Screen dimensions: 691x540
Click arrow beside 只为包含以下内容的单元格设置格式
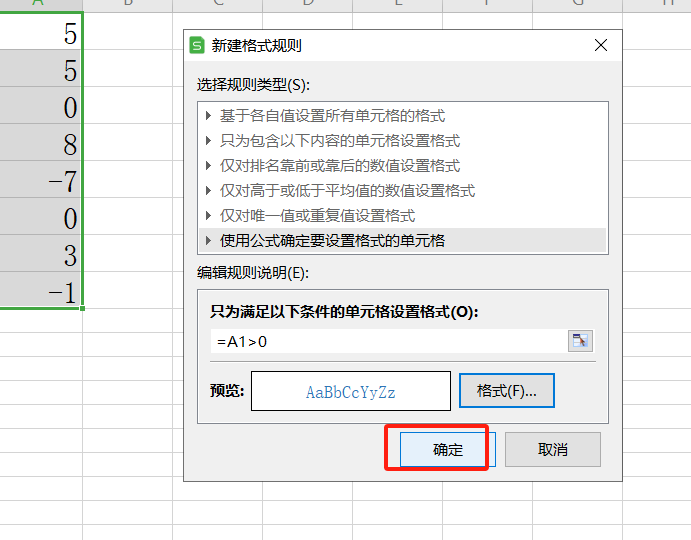coord(208,141)
